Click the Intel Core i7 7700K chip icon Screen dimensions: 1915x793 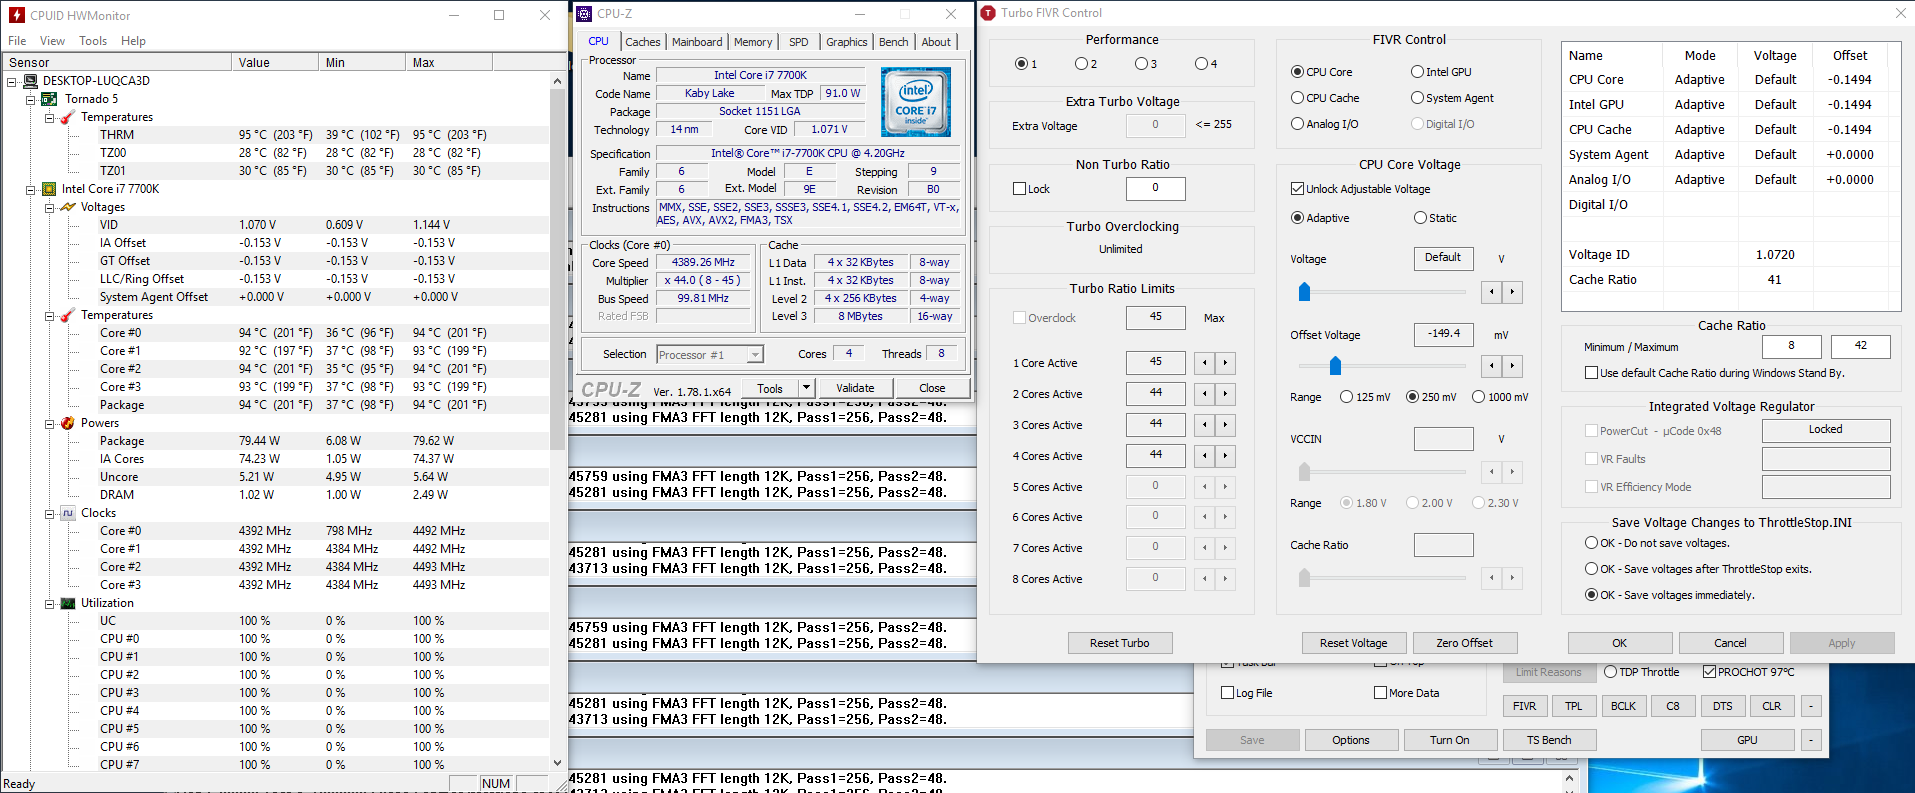[x=48, y=189]
